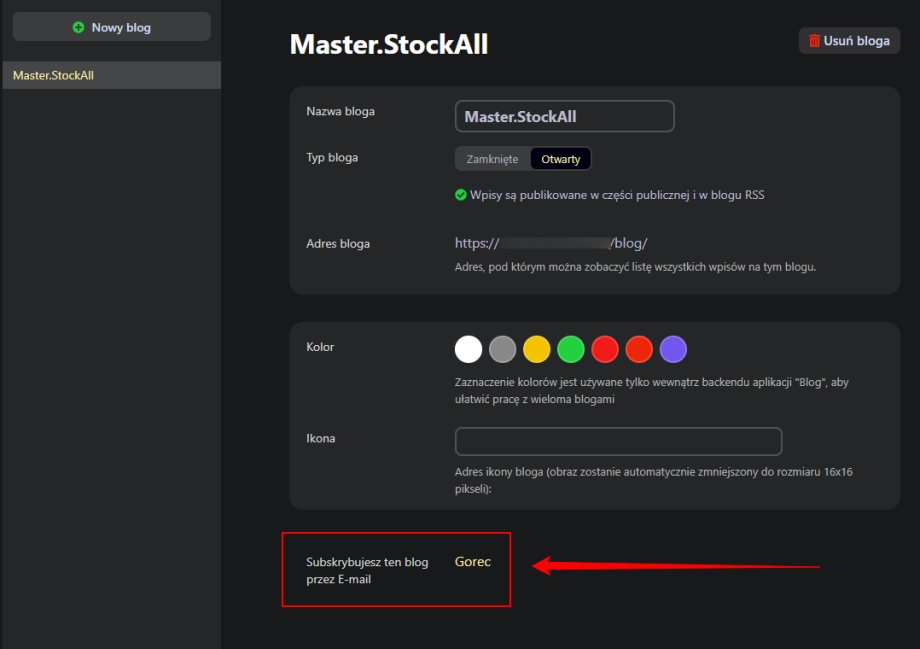
Task: Pick the white color swatch
Action: pyautogui.click(x=468, y=349)
